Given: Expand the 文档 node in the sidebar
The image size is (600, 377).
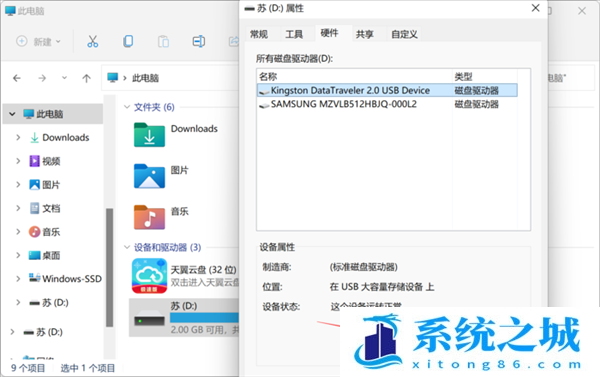Looking at the screenshot, I should click(x=18, y=208).
